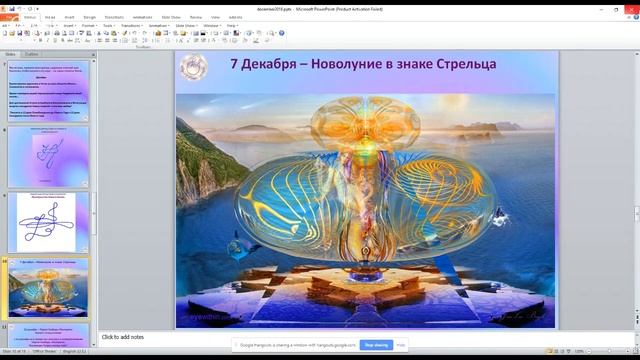Click Hide link in Hangouts sharing bar
Image resolution: width=640 pixels, height=360 pixels.
click(401, 345)
